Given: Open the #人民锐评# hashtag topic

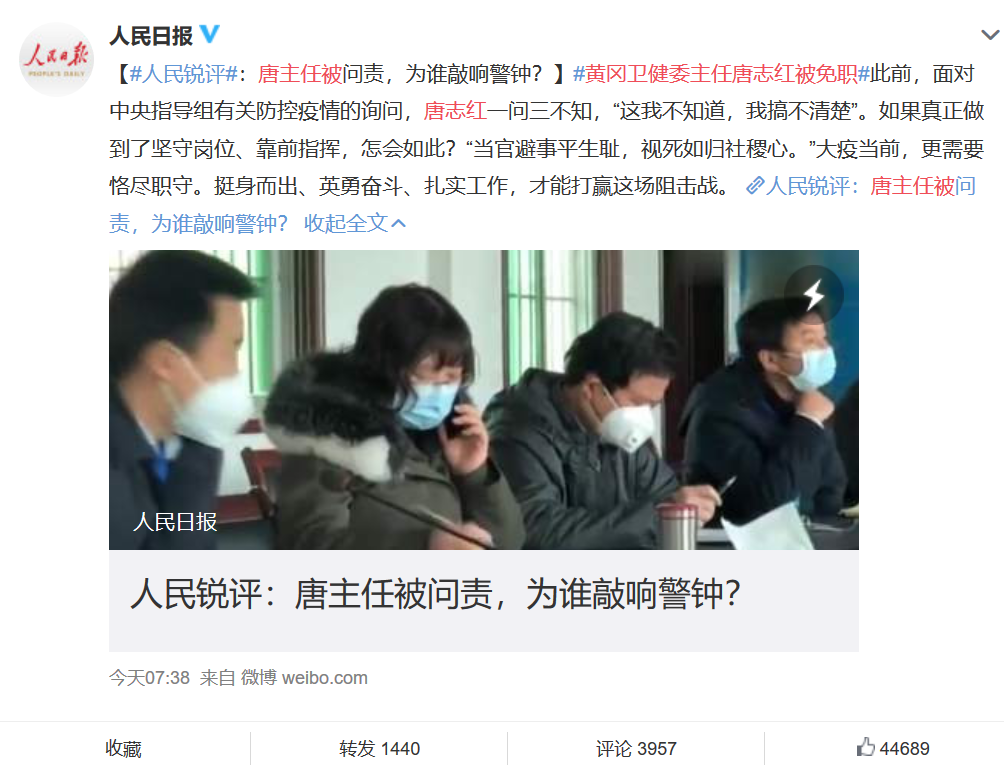Looking at the screenshot, I should coord(184,74).
